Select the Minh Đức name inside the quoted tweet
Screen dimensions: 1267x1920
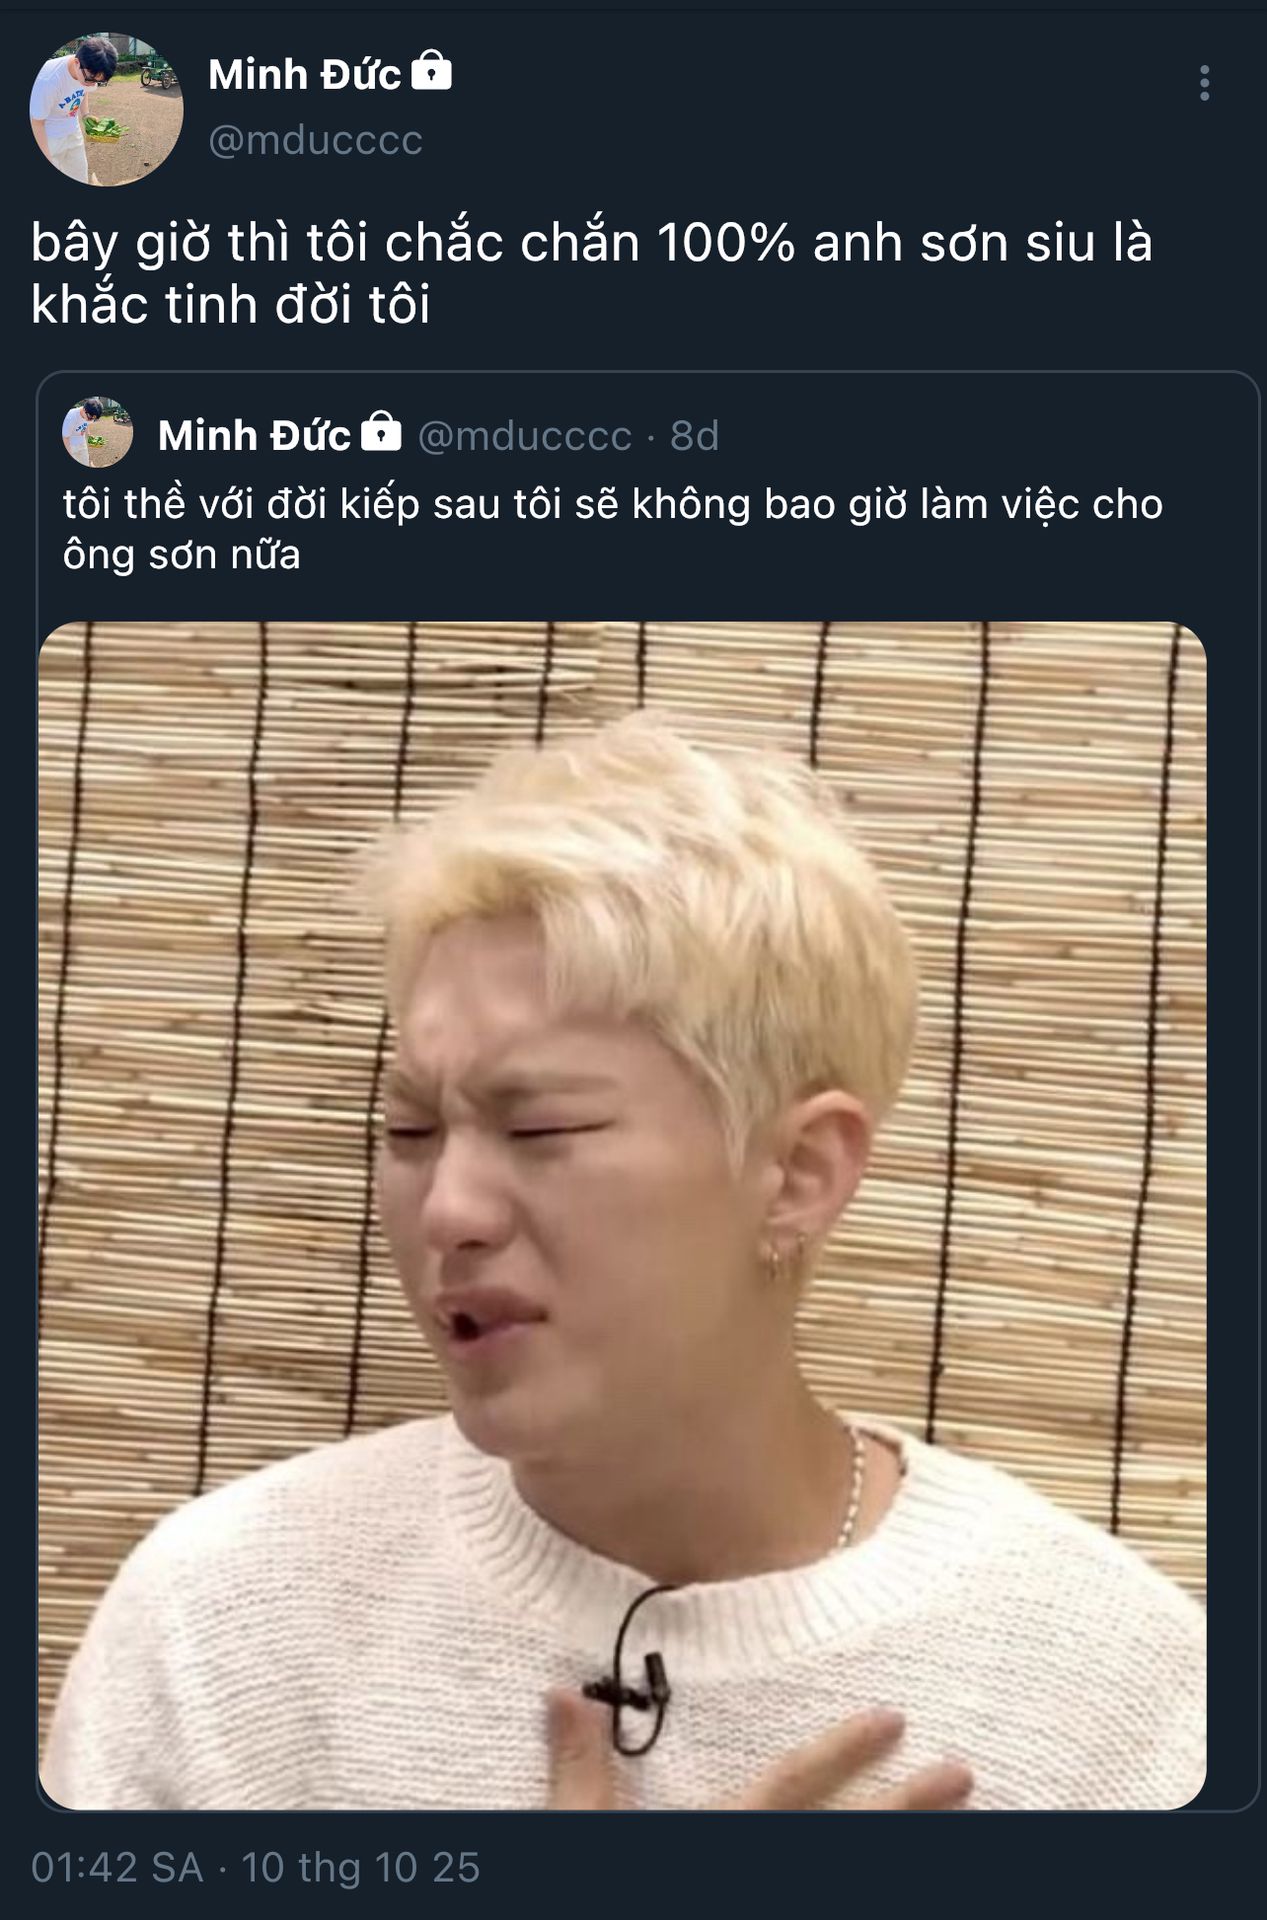[x=254, y=435]
